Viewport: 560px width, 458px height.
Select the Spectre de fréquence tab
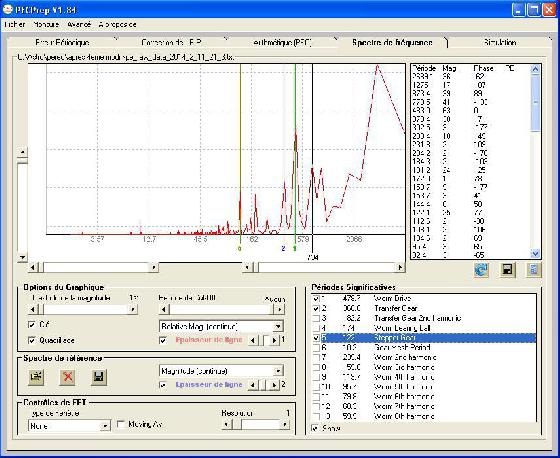[392, 43]
